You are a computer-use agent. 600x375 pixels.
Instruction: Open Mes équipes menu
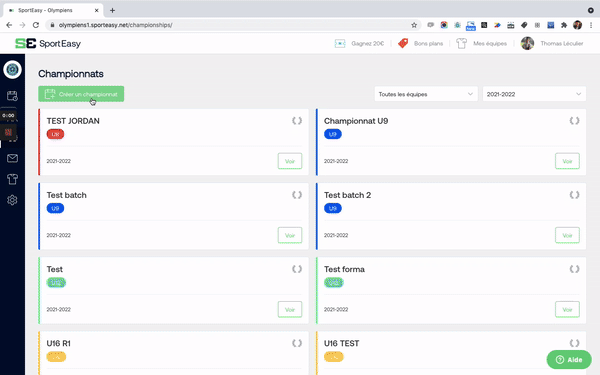(x=490, y=44)
